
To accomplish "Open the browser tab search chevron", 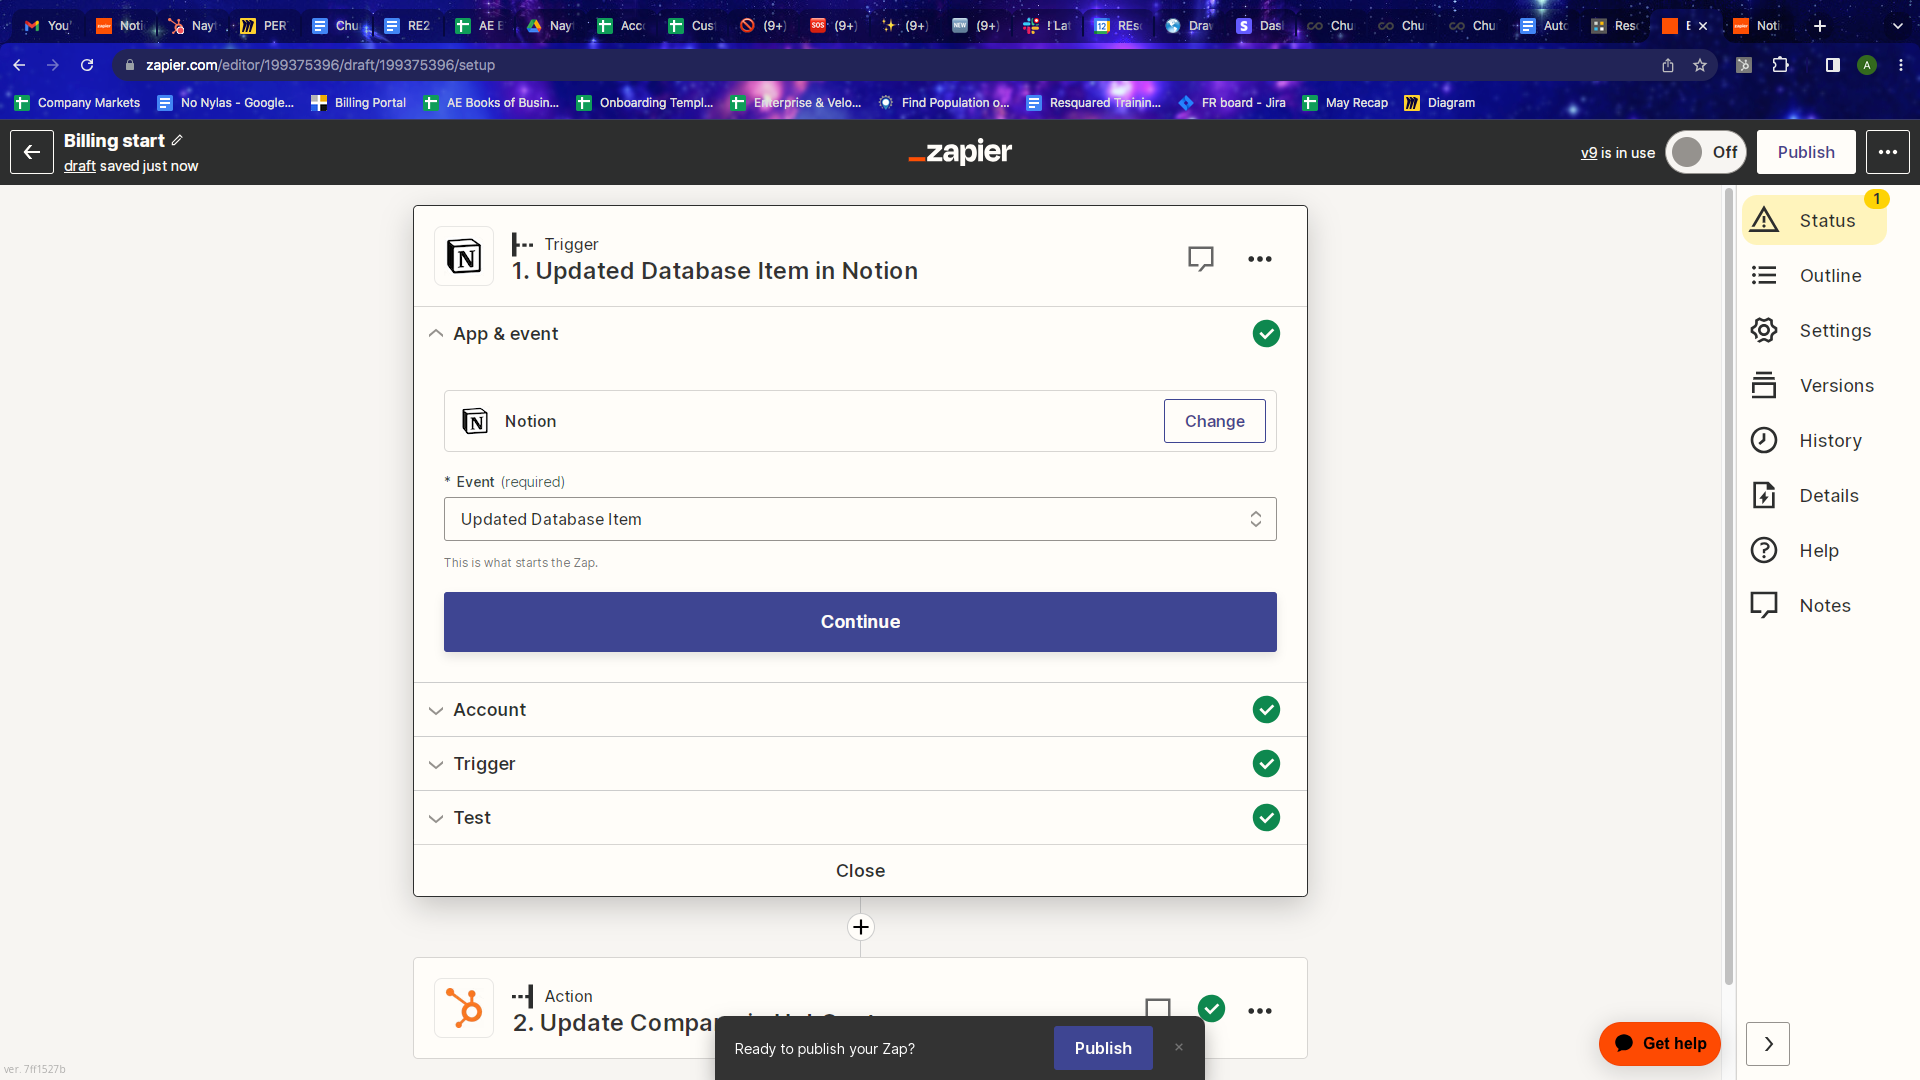I will (x=1897, y=26).
